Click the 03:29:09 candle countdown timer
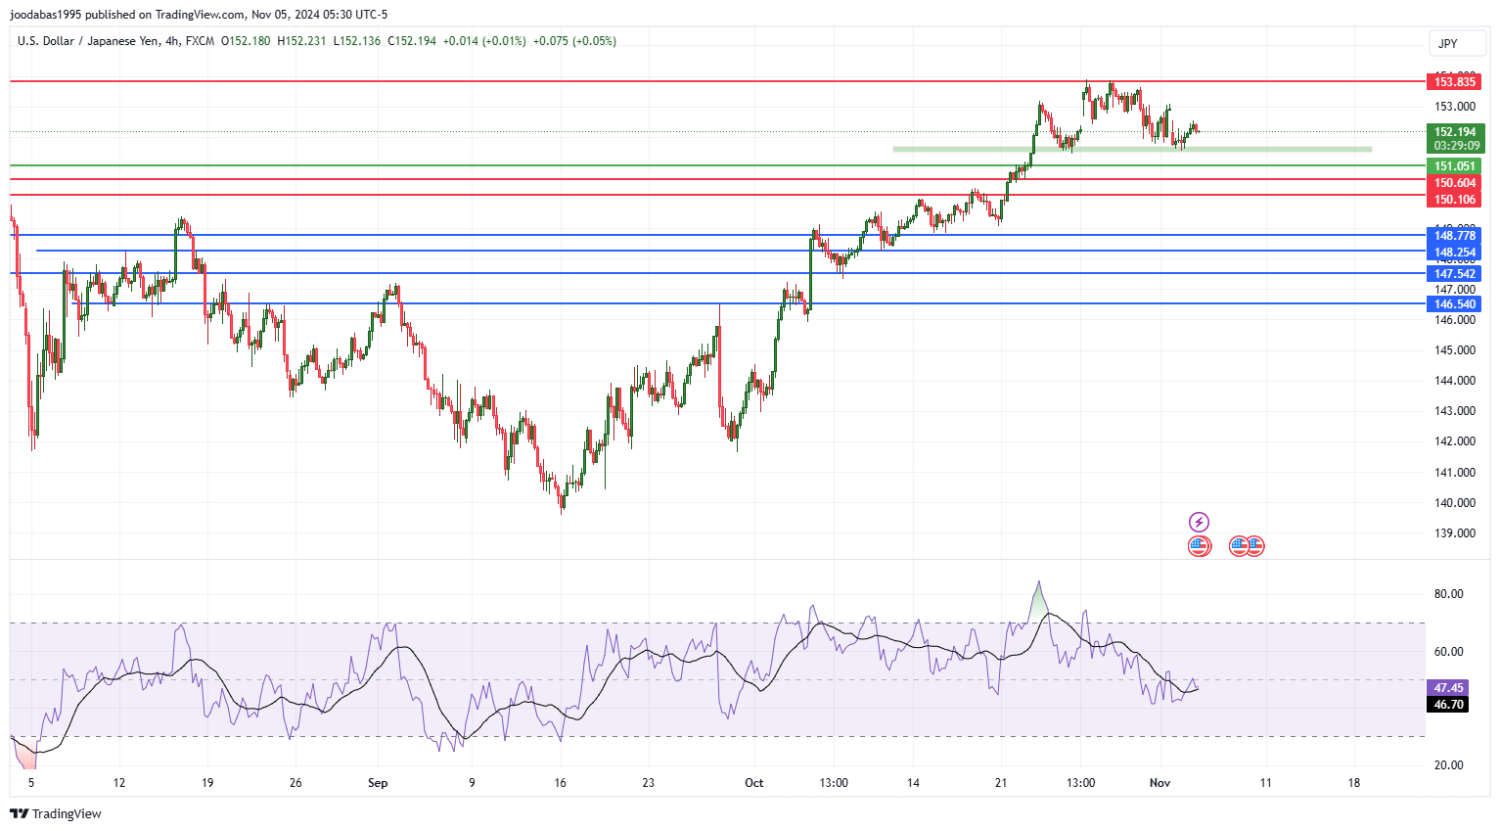1500x831 pixels. pos(1456,146)
